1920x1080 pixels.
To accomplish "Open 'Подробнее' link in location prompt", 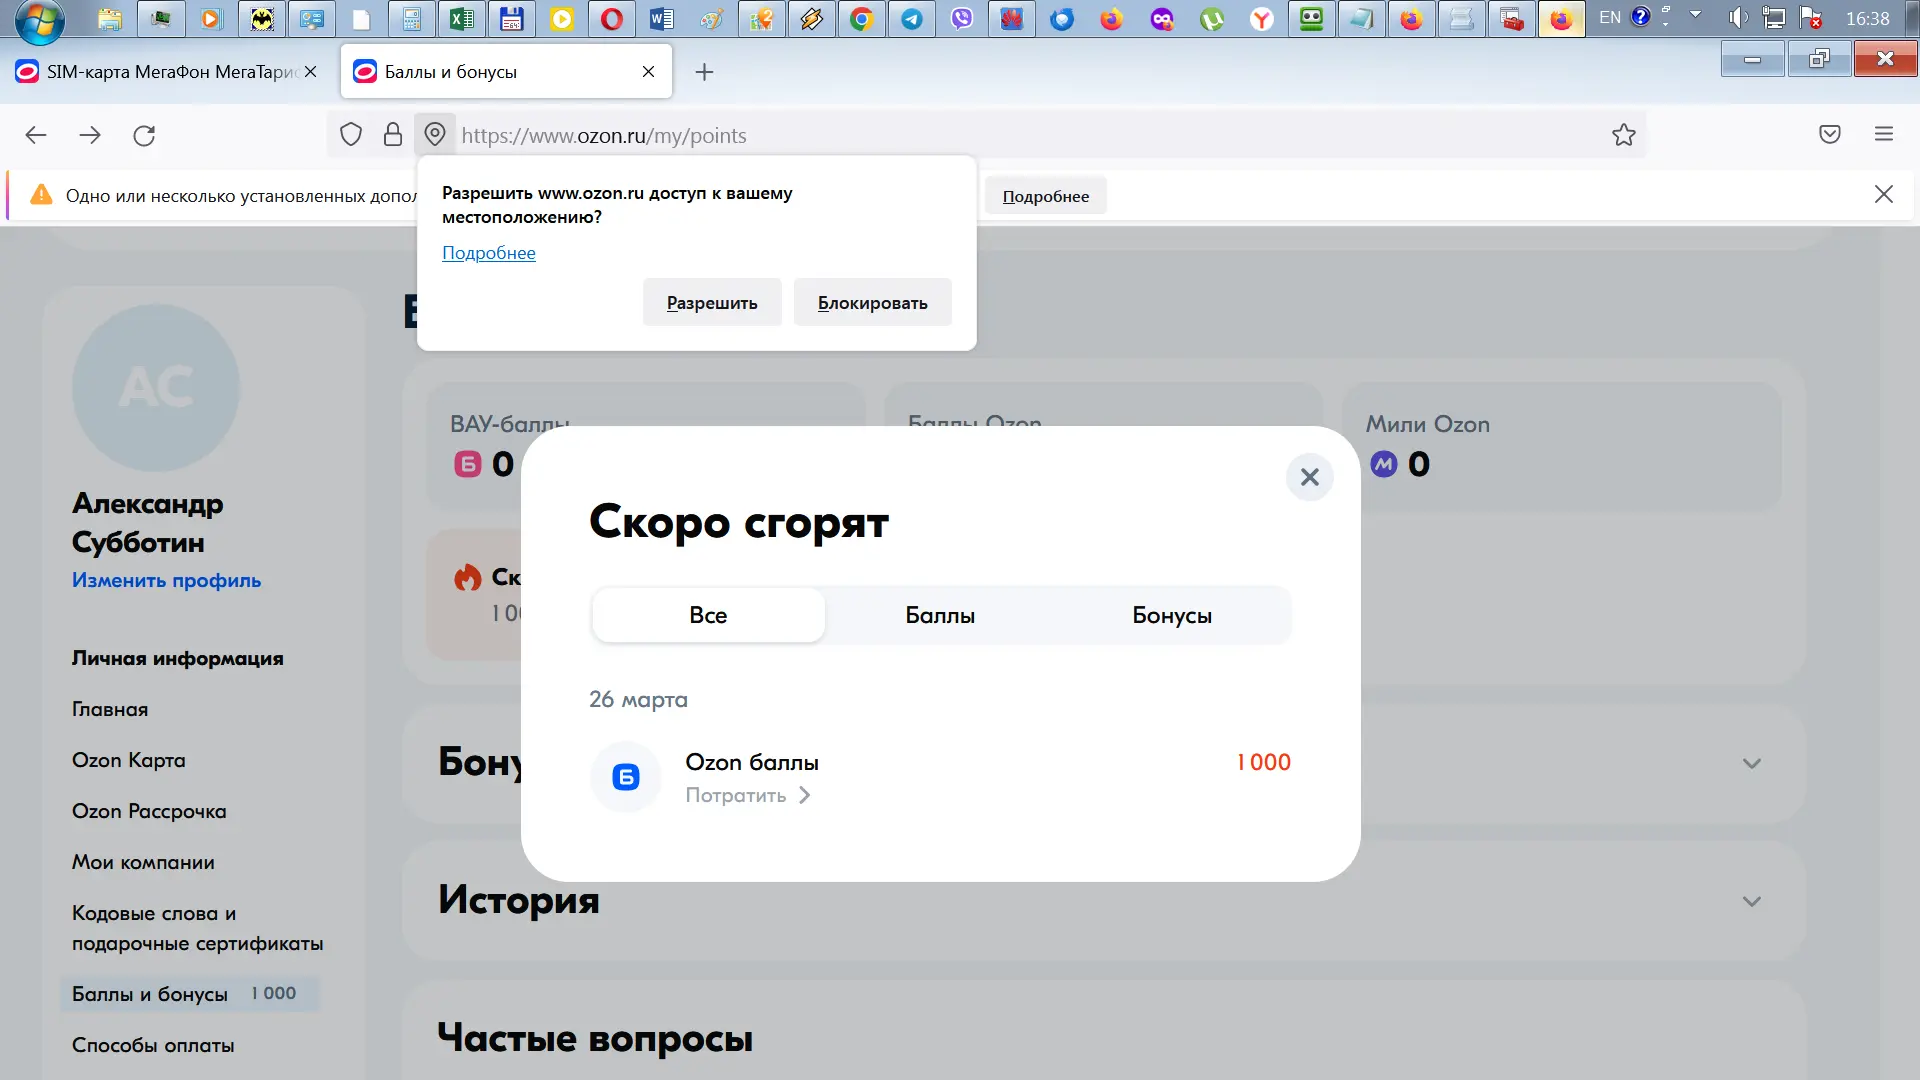I will tap(489, 253).
